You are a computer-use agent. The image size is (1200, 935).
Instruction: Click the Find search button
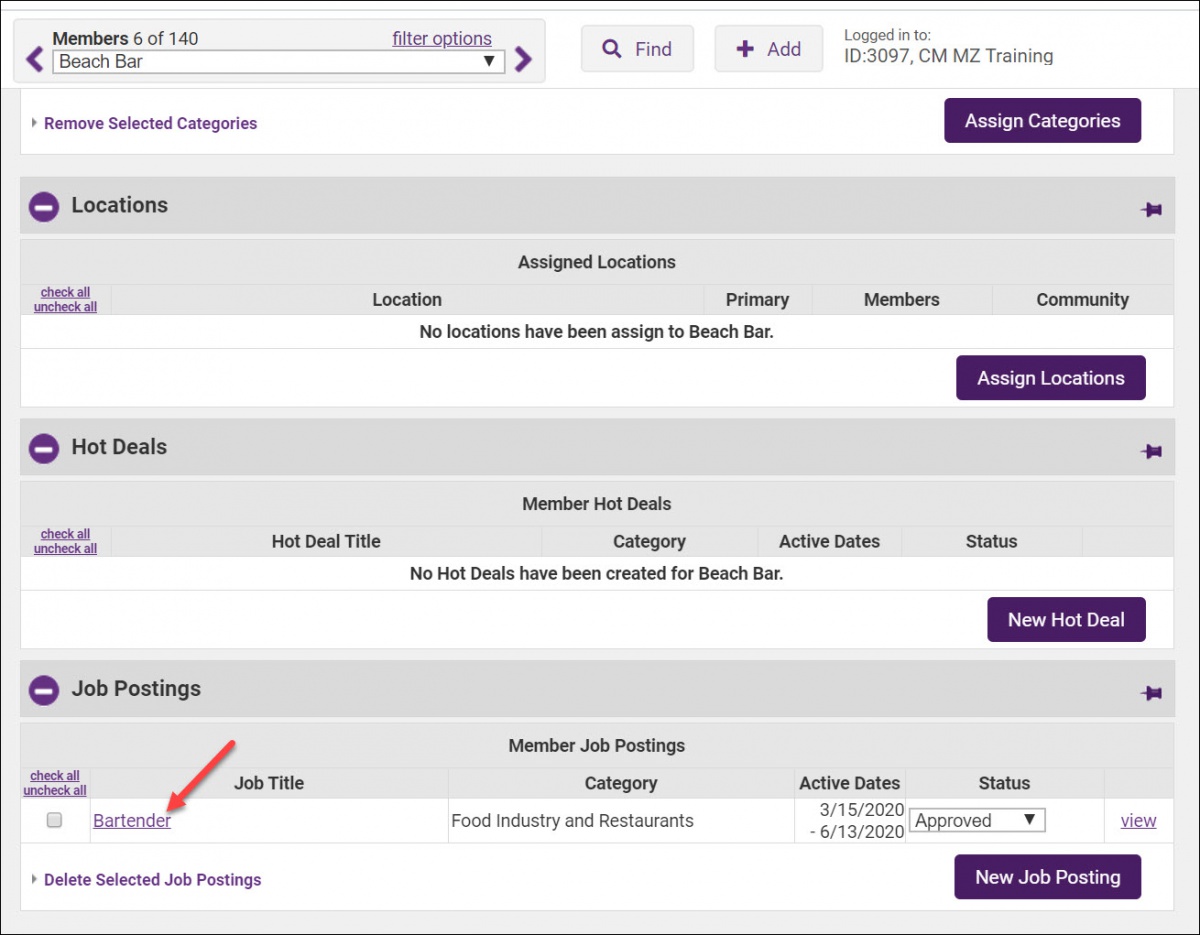coord(637,49)
